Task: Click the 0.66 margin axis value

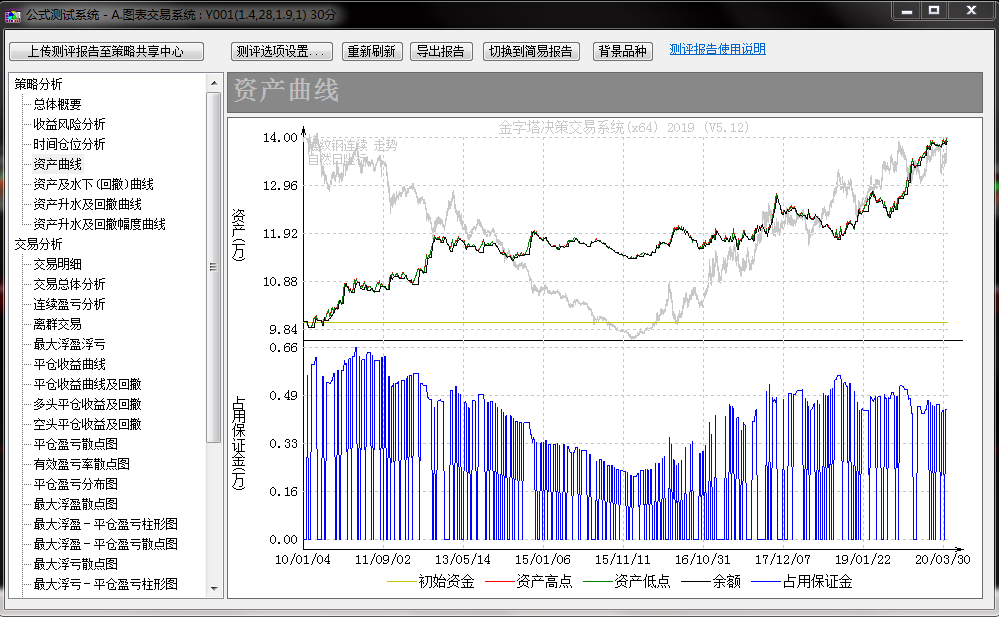Action: point(284,348)
